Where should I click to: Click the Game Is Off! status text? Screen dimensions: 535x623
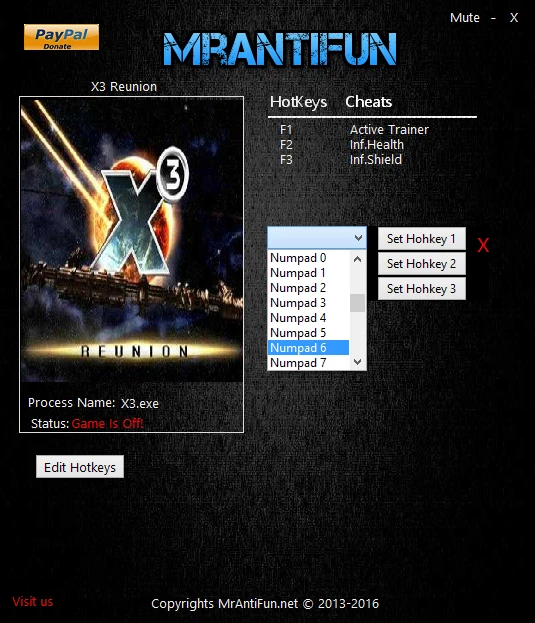click(107, 424)
